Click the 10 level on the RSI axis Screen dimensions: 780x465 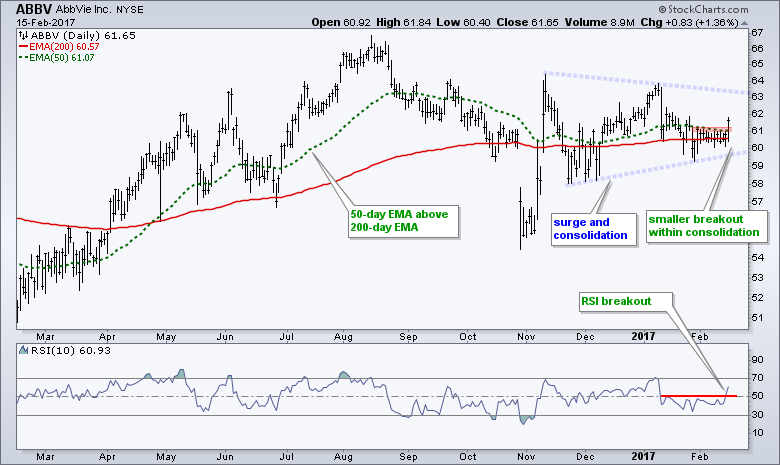757,432
